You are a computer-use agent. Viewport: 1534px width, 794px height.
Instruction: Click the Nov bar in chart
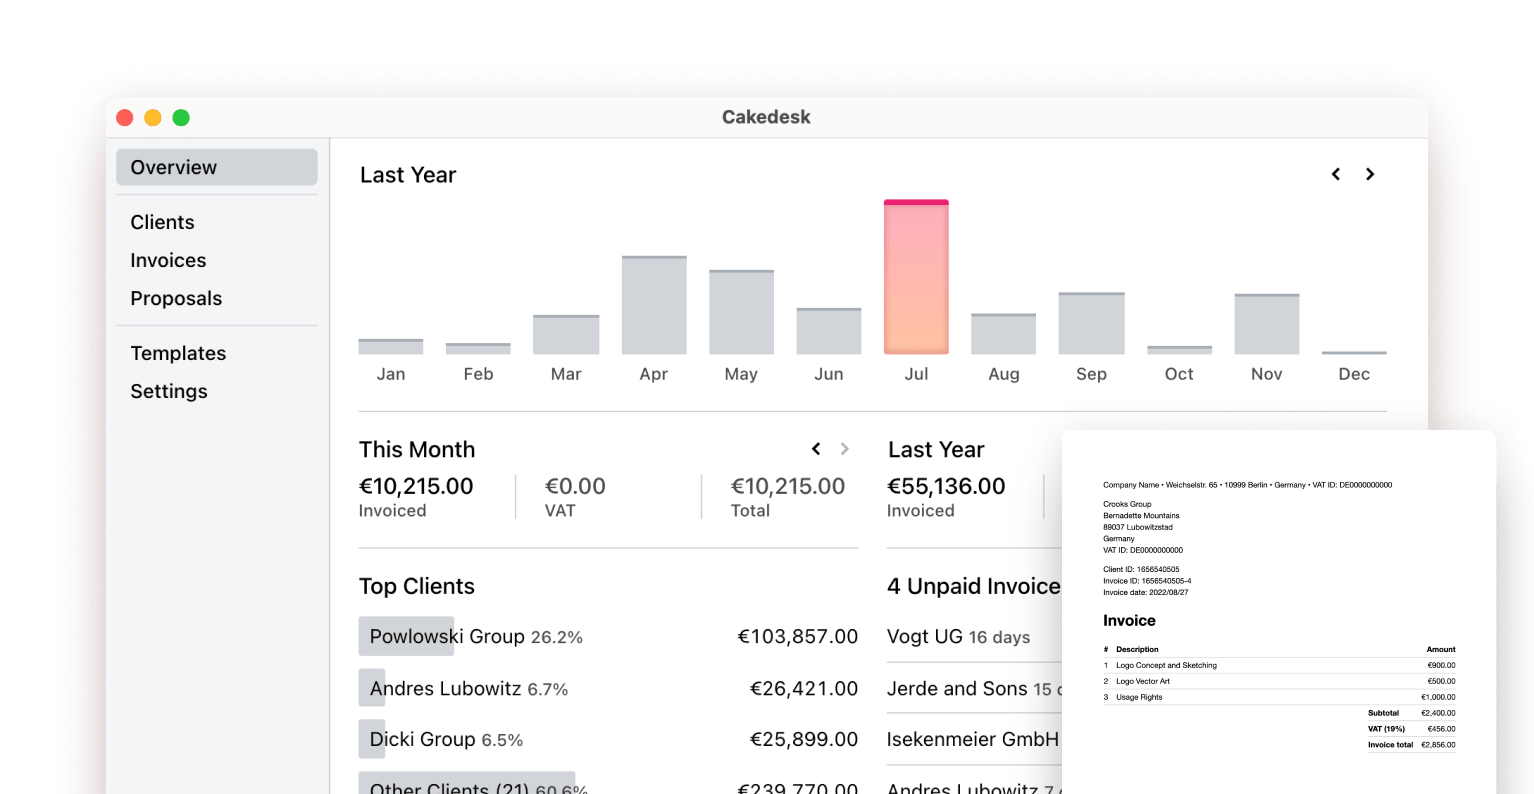click(1266, 324)
